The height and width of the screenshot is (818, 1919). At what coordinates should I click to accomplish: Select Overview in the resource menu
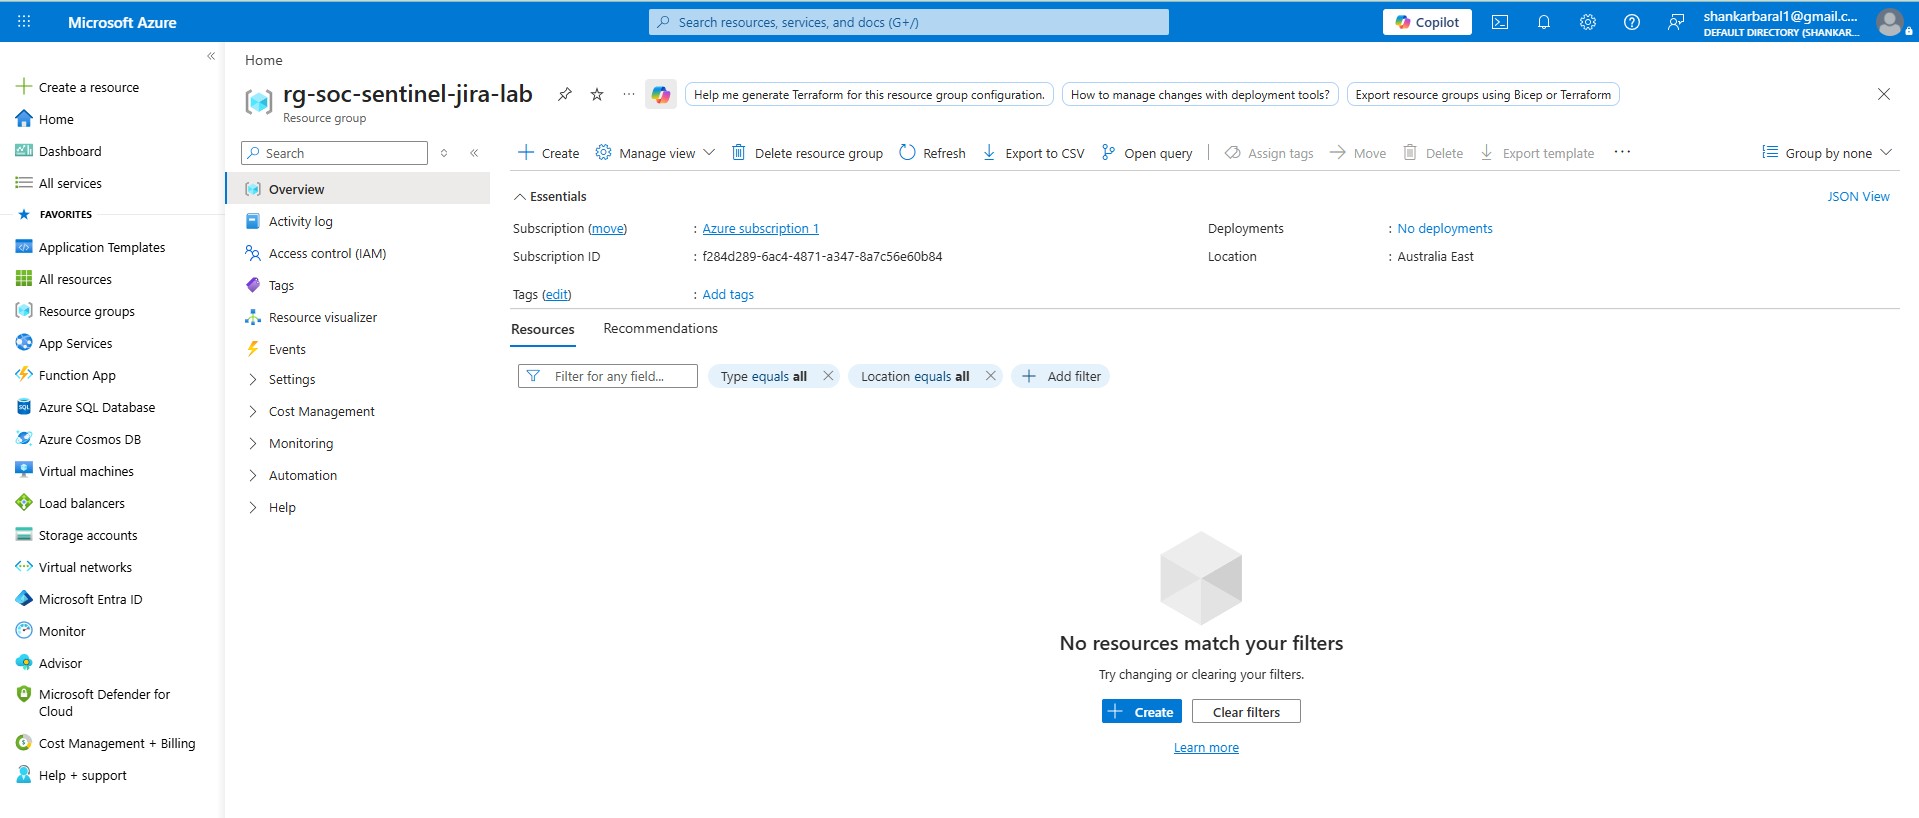[x=358, y=189]
